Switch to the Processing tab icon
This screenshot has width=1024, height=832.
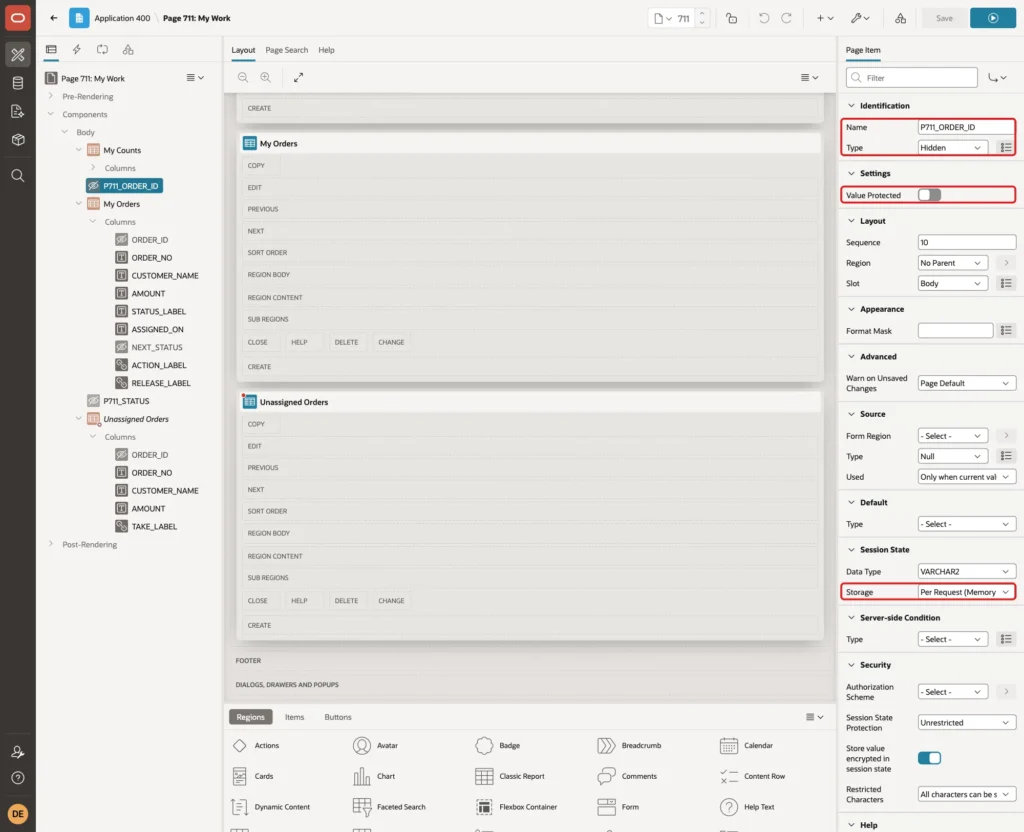[102, 50]
